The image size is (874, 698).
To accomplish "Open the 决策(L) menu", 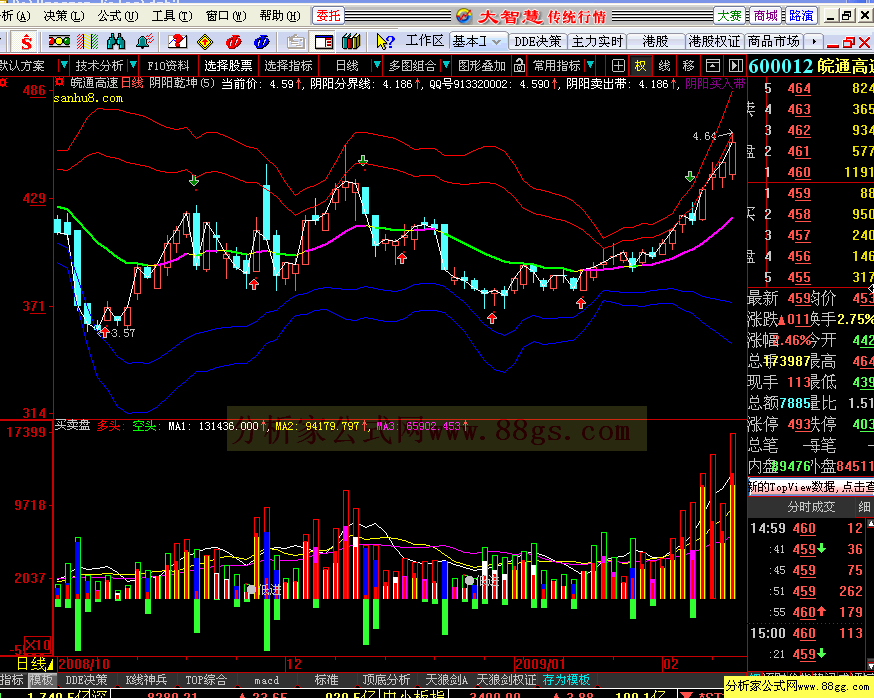I will coord(64,16).
